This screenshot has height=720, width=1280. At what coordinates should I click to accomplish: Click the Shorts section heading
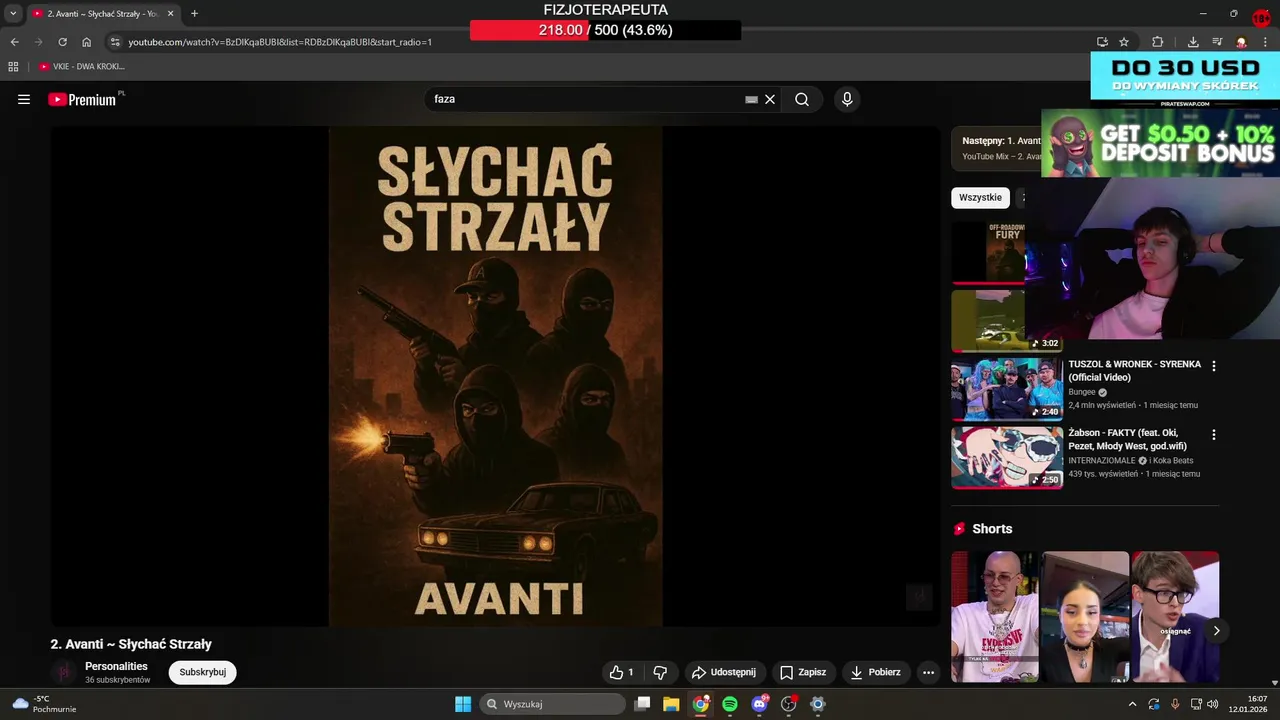click(992, 529)
